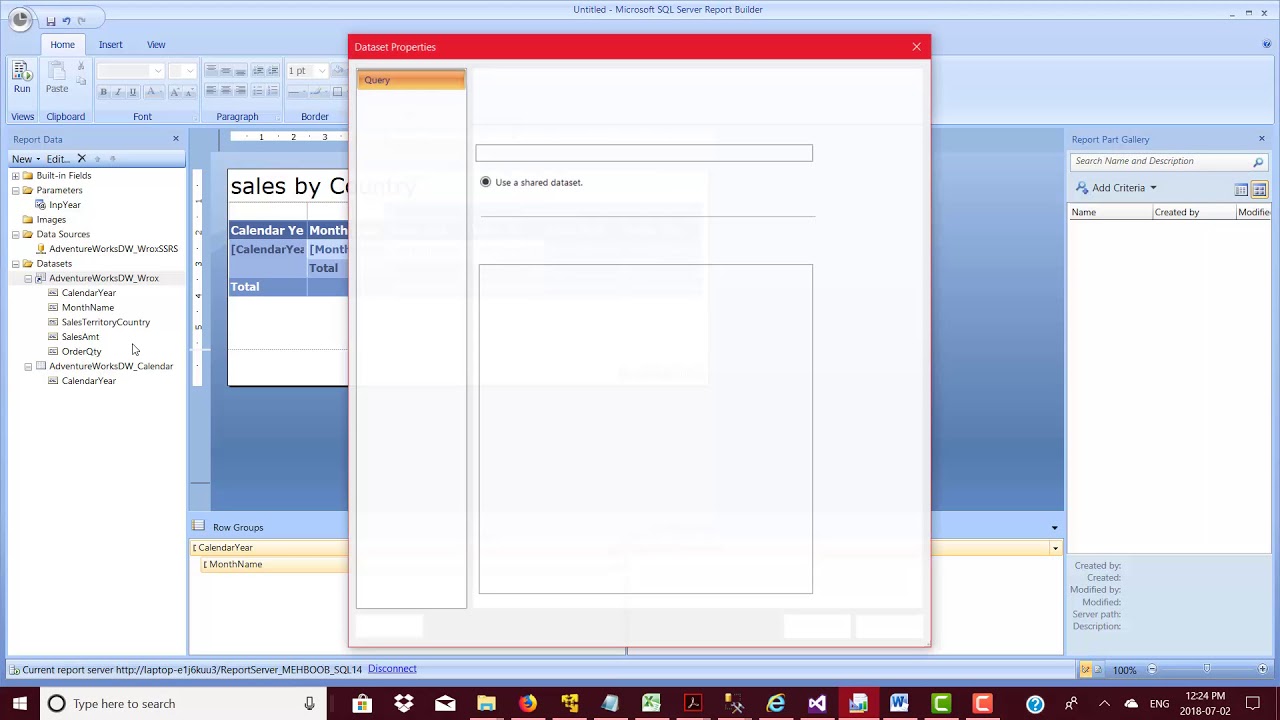Screen dimensions: 1280x720
Task: Click the Disconnect link in status bar
Action: (x=392, y=669)
